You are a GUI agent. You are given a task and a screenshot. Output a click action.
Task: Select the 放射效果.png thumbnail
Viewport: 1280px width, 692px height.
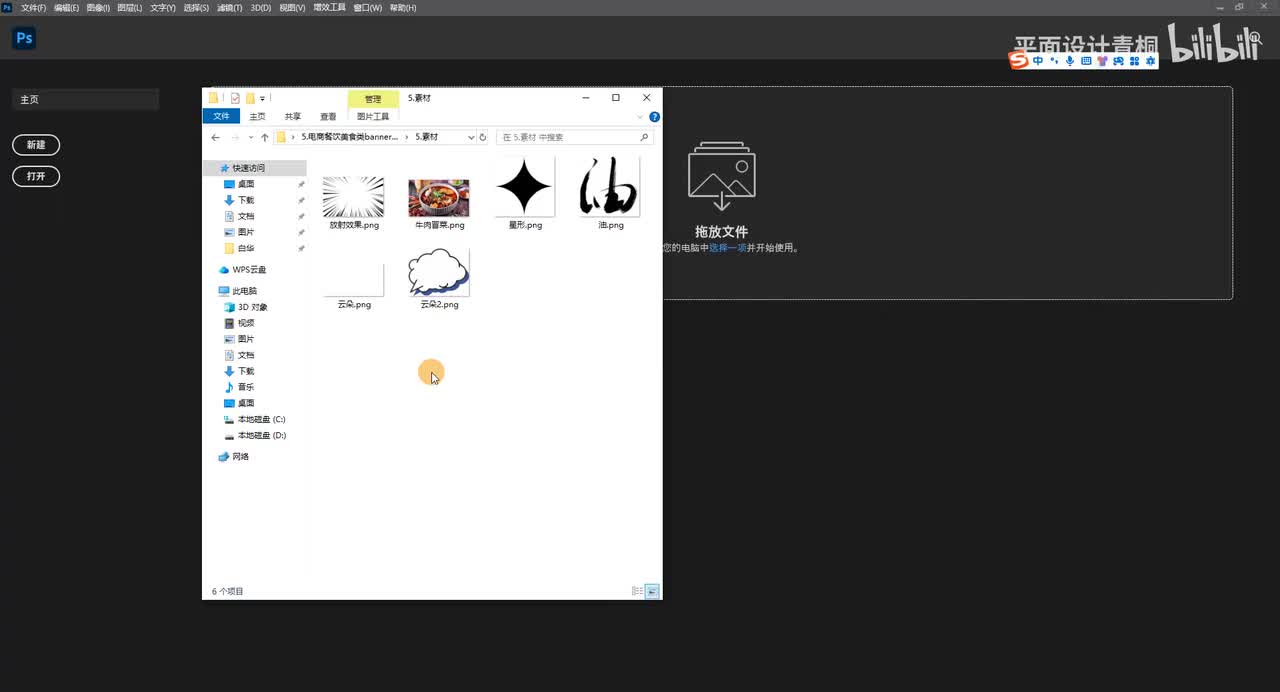click(x=354, y=197)
